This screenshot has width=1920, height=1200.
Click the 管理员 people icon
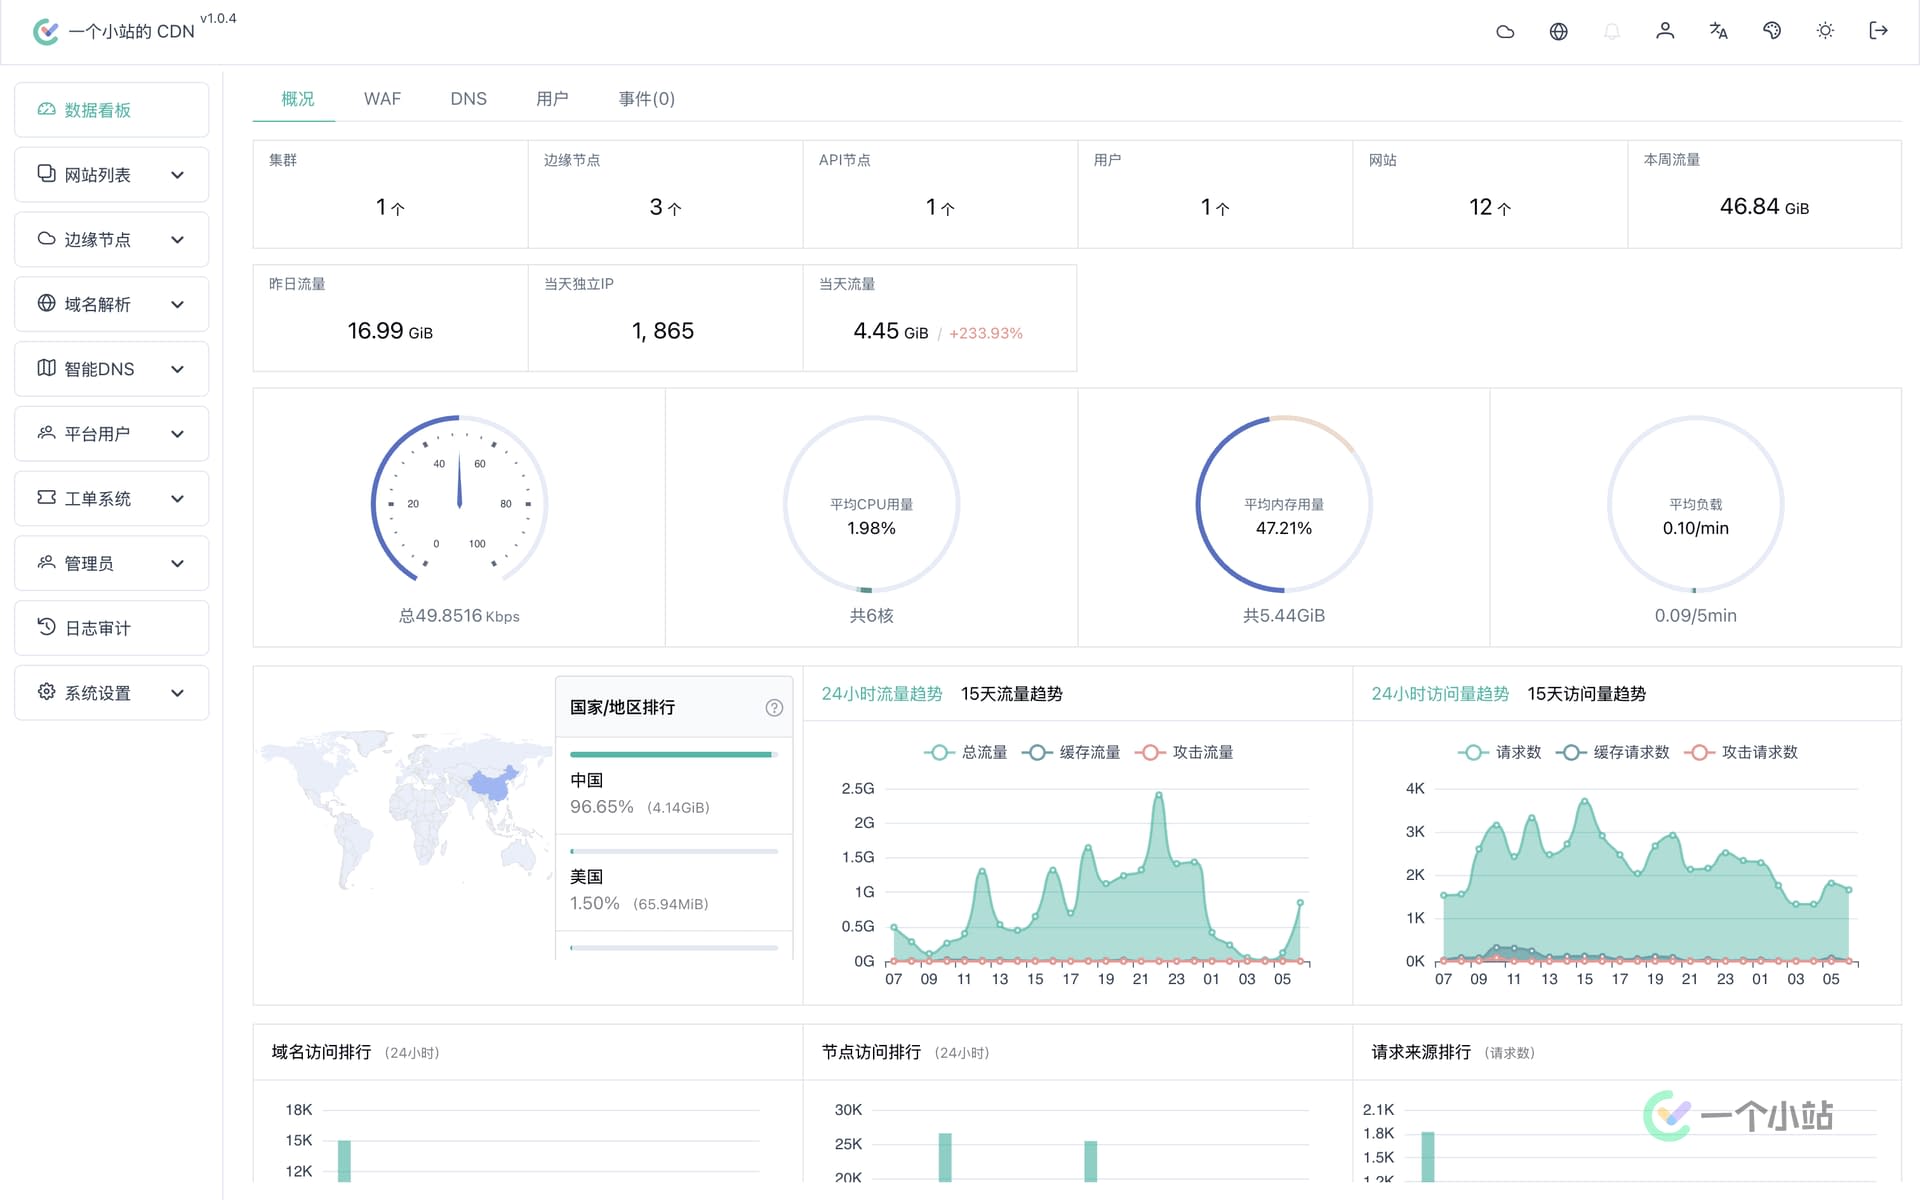pyautogui.click(x=46, y=562)
